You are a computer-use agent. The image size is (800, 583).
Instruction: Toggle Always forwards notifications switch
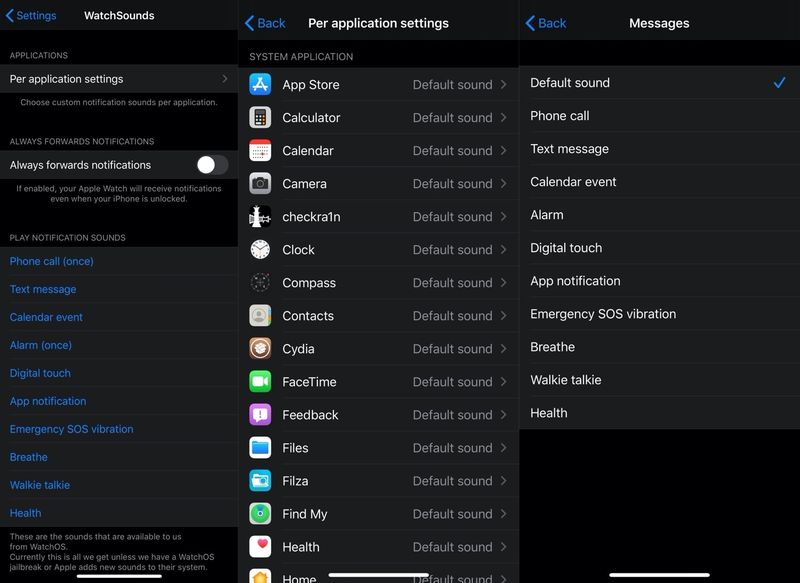pos(212,165)
